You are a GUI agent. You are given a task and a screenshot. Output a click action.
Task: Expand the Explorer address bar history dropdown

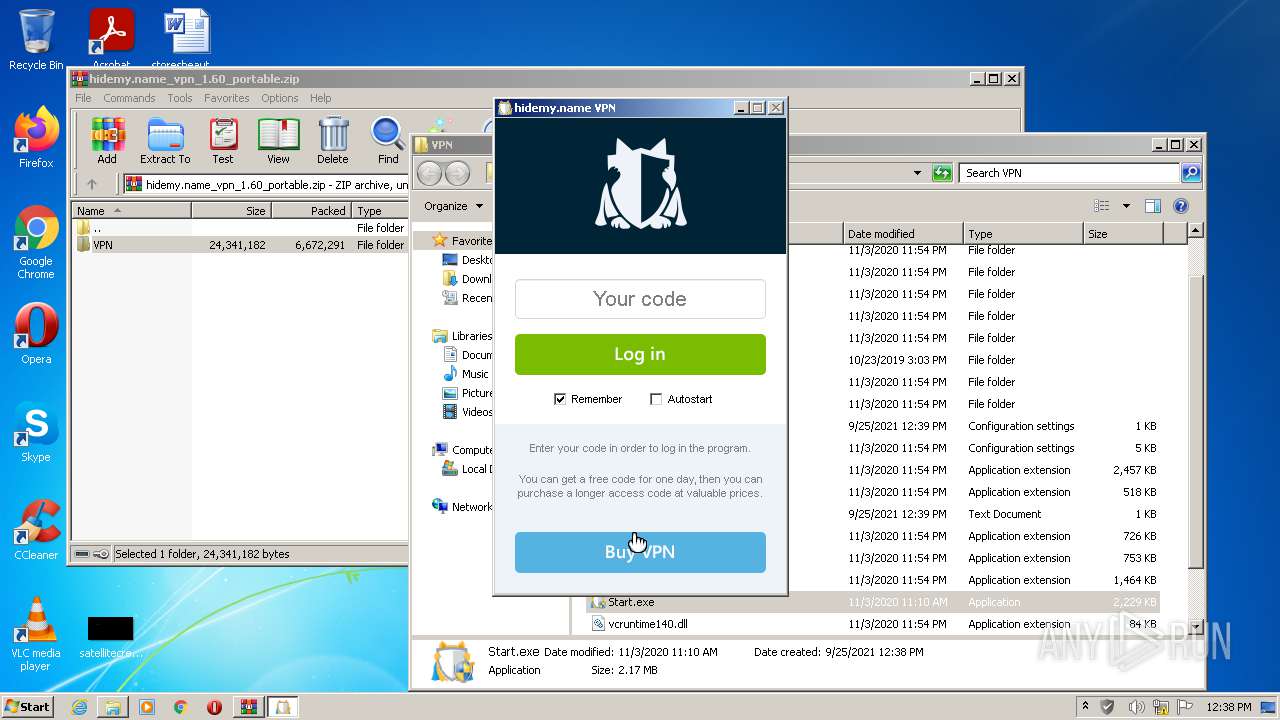pyautogui.click(x=917, y=173)
